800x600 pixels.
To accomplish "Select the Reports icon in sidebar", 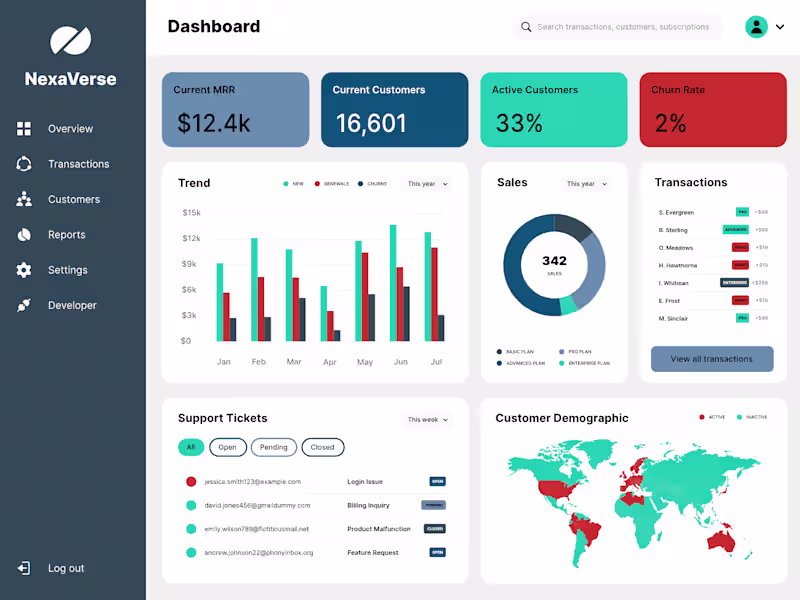I will pos(22,234).
